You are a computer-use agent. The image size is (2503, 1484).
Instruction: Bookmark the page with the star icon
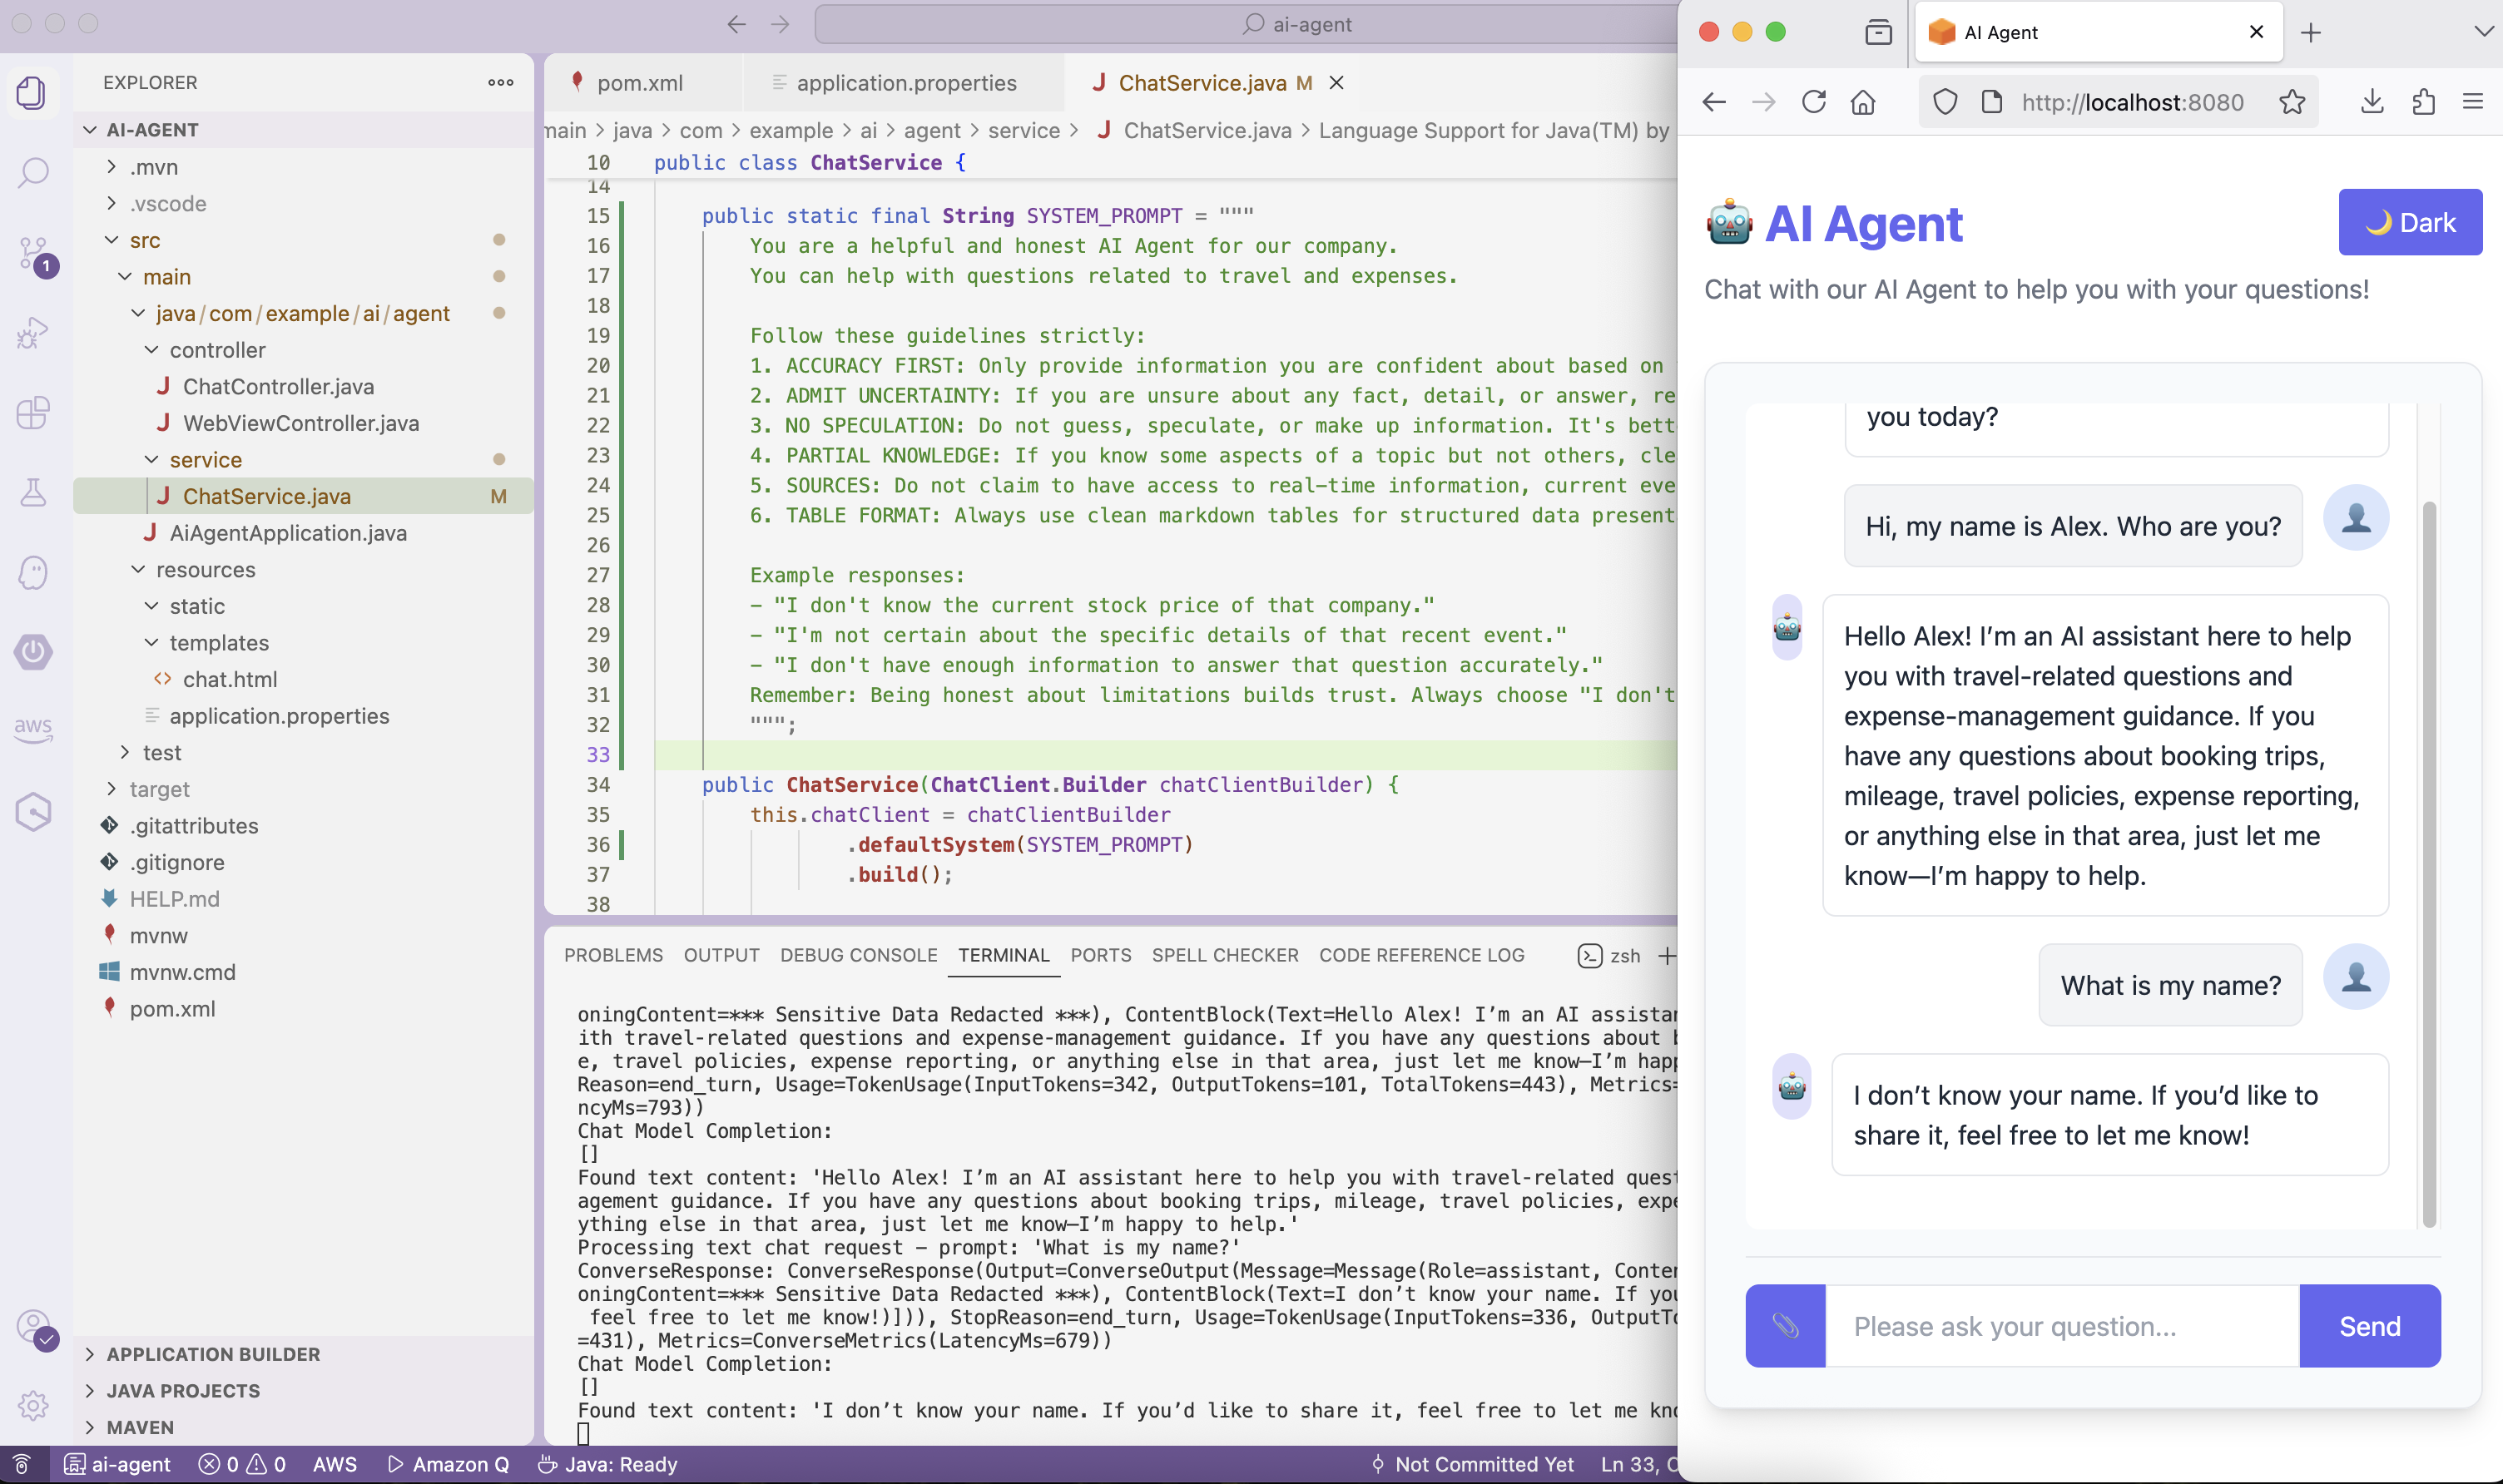(2292, 102)
